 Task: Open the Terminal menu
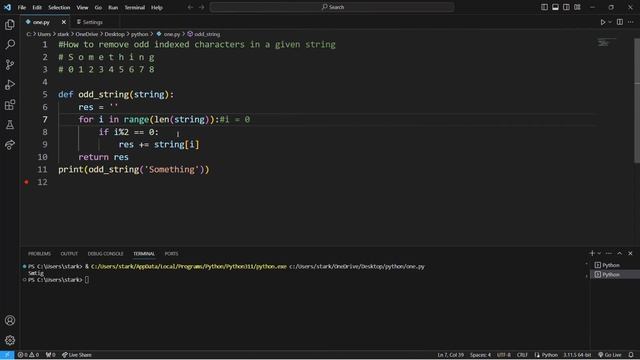pyautogui.click(x=134, y=7)
